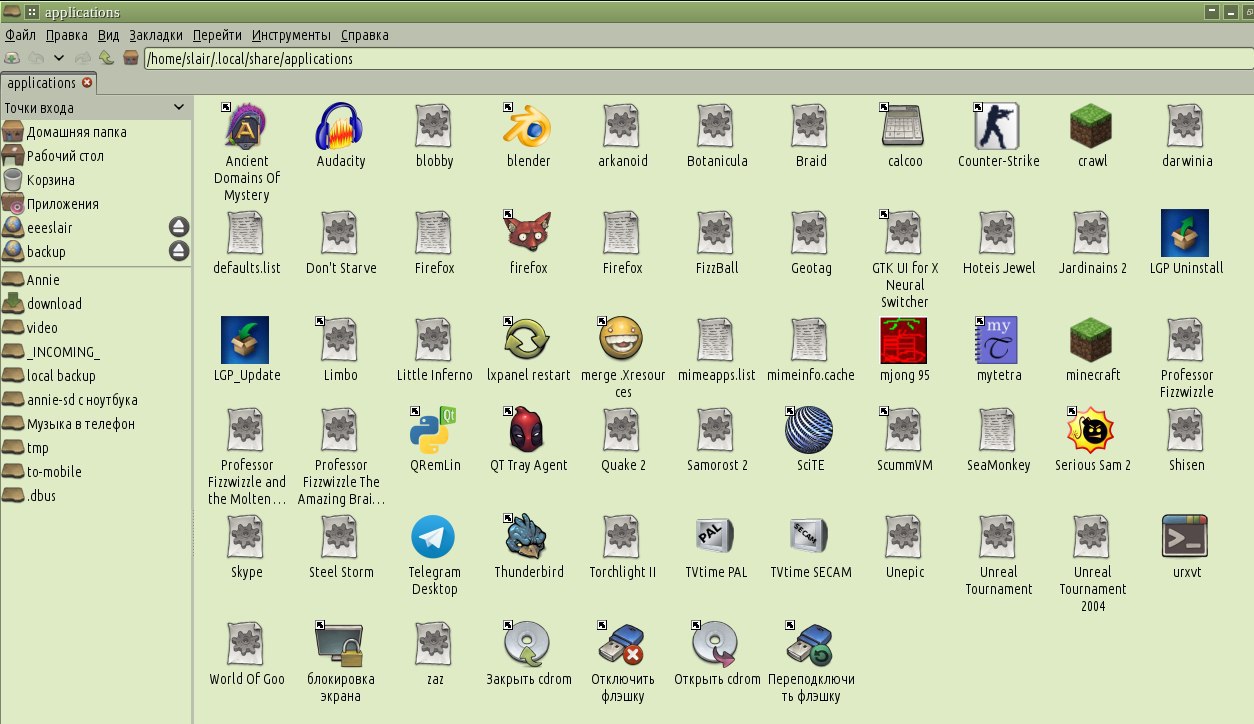Select the lowercase firefox fox icon
Screen dimensions: 1254x724
pos(528,233)
